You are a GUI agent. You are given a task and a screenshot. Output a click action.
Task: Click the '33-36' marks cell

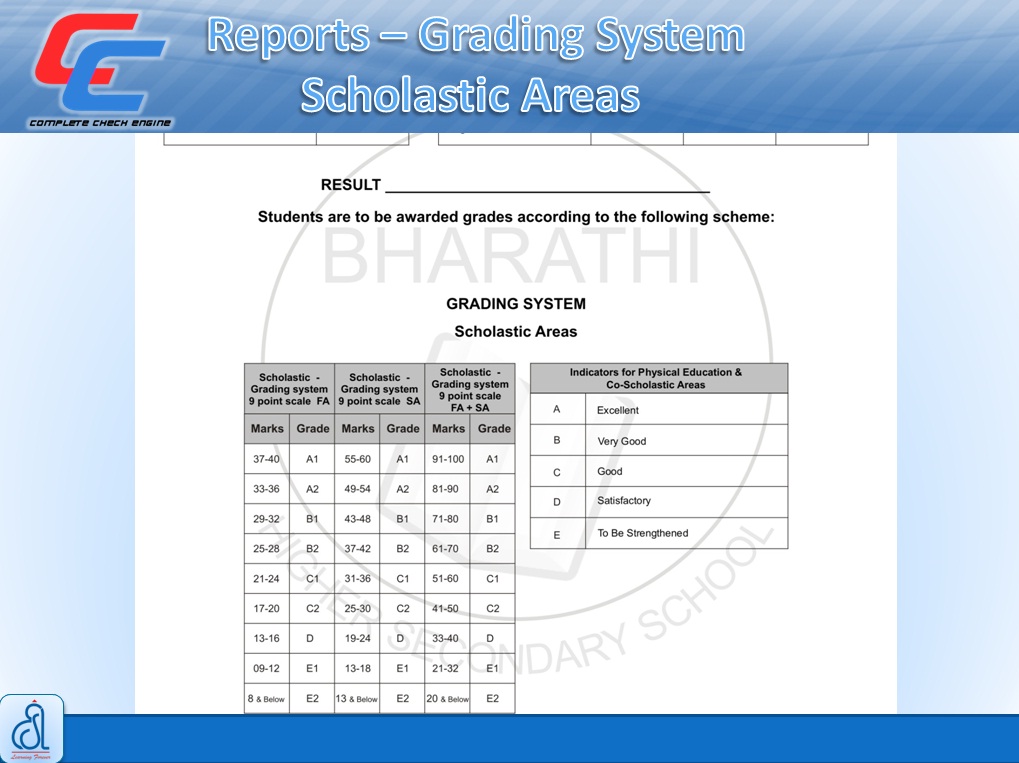tap(266, 489)
